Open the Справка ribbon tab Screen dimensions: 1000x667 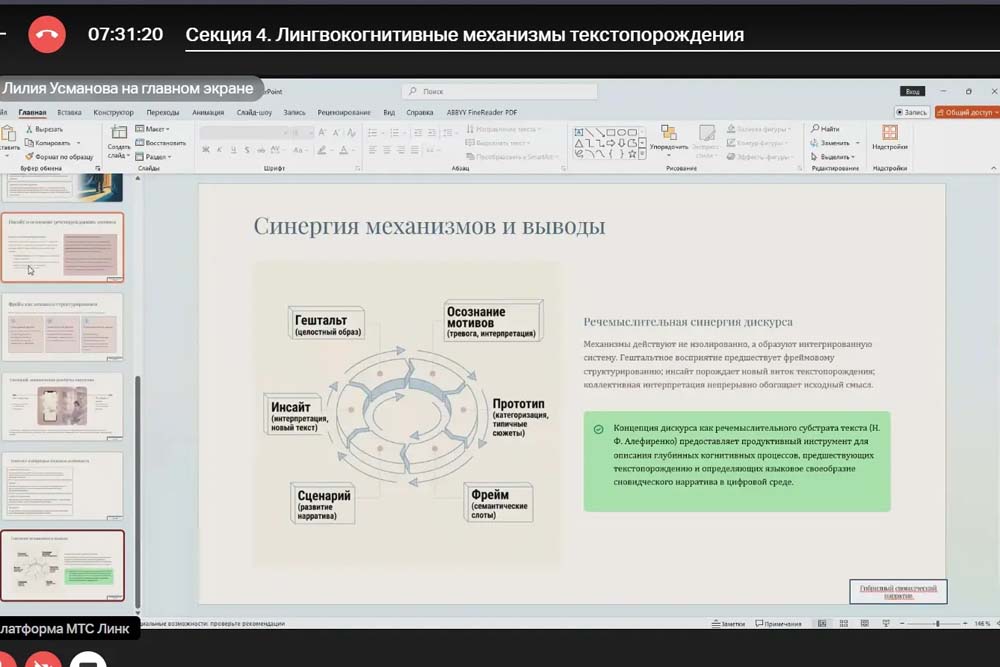click(x=420, y=112)
